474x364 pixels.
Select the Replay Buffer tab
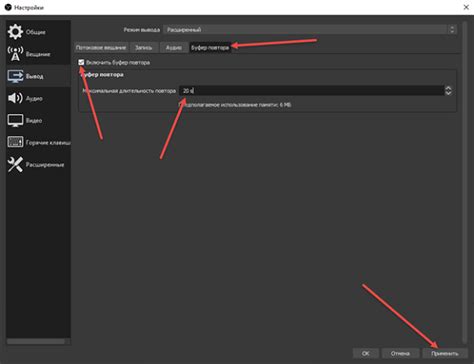[x=210, y=47]
